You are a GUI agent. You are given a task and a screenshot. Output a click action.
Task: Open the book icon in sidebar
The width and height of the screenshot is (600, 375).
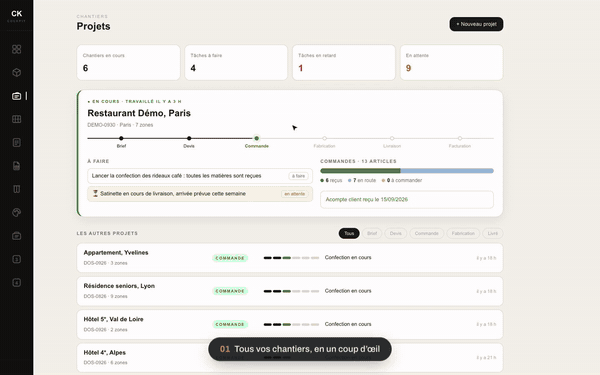16,189
